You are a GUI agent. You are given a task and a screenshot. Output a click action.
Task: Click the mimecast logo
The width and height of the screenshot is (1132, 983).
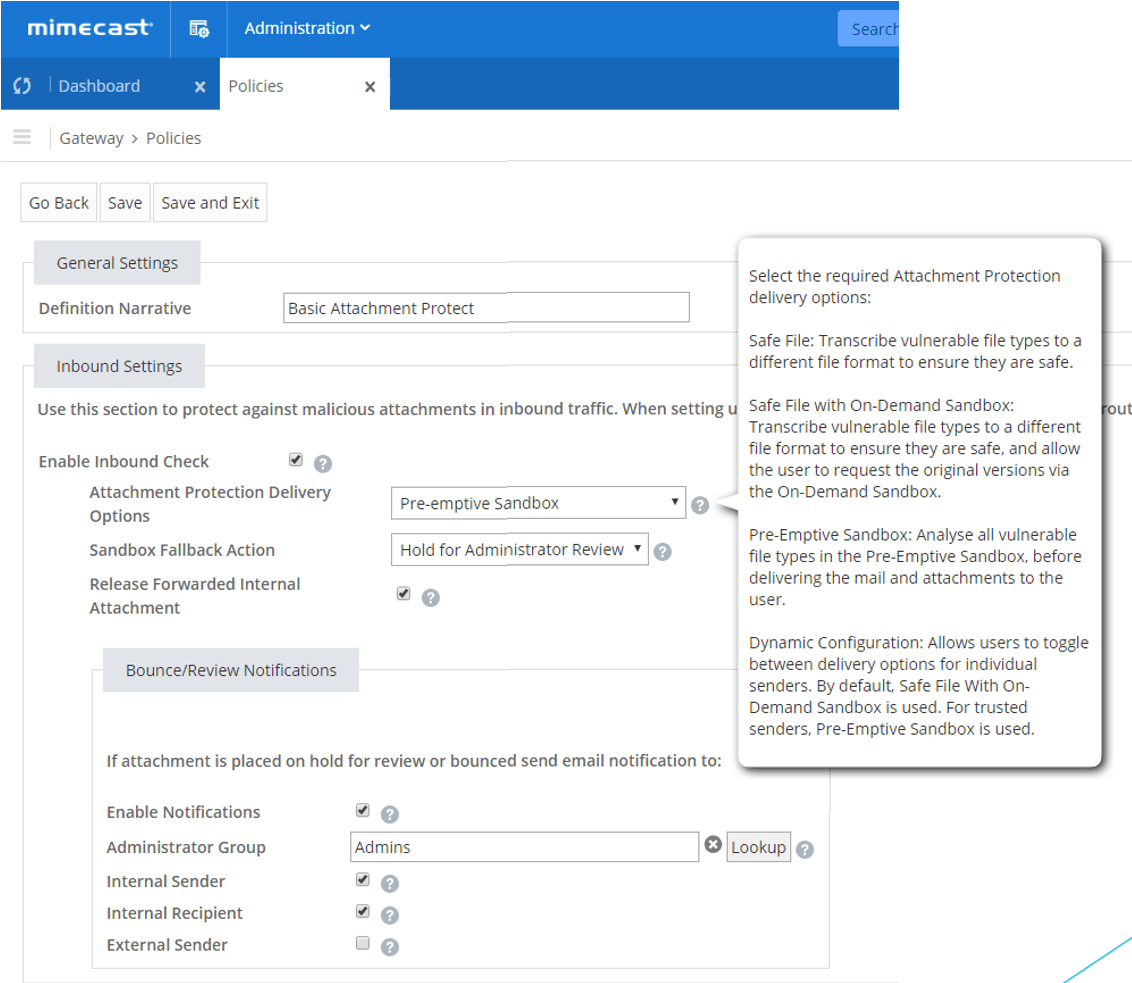tap(85, 28)
